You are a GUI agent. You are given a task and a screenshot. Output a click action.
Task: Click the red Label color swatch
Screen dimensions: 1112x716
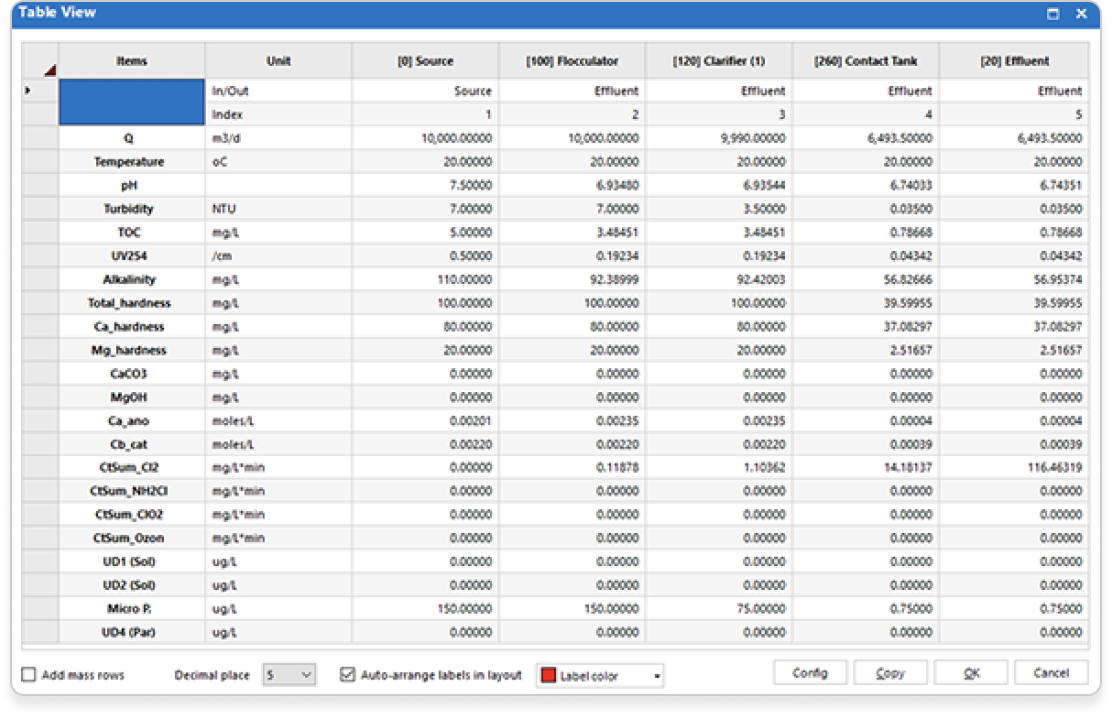(x=548, y=676)
